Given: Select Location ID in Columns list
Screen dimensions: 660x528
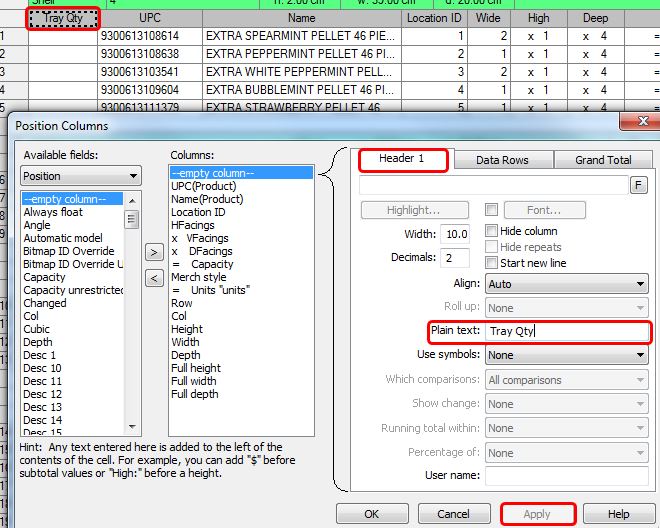Looking at the screenshot, I should pos(198,212).
